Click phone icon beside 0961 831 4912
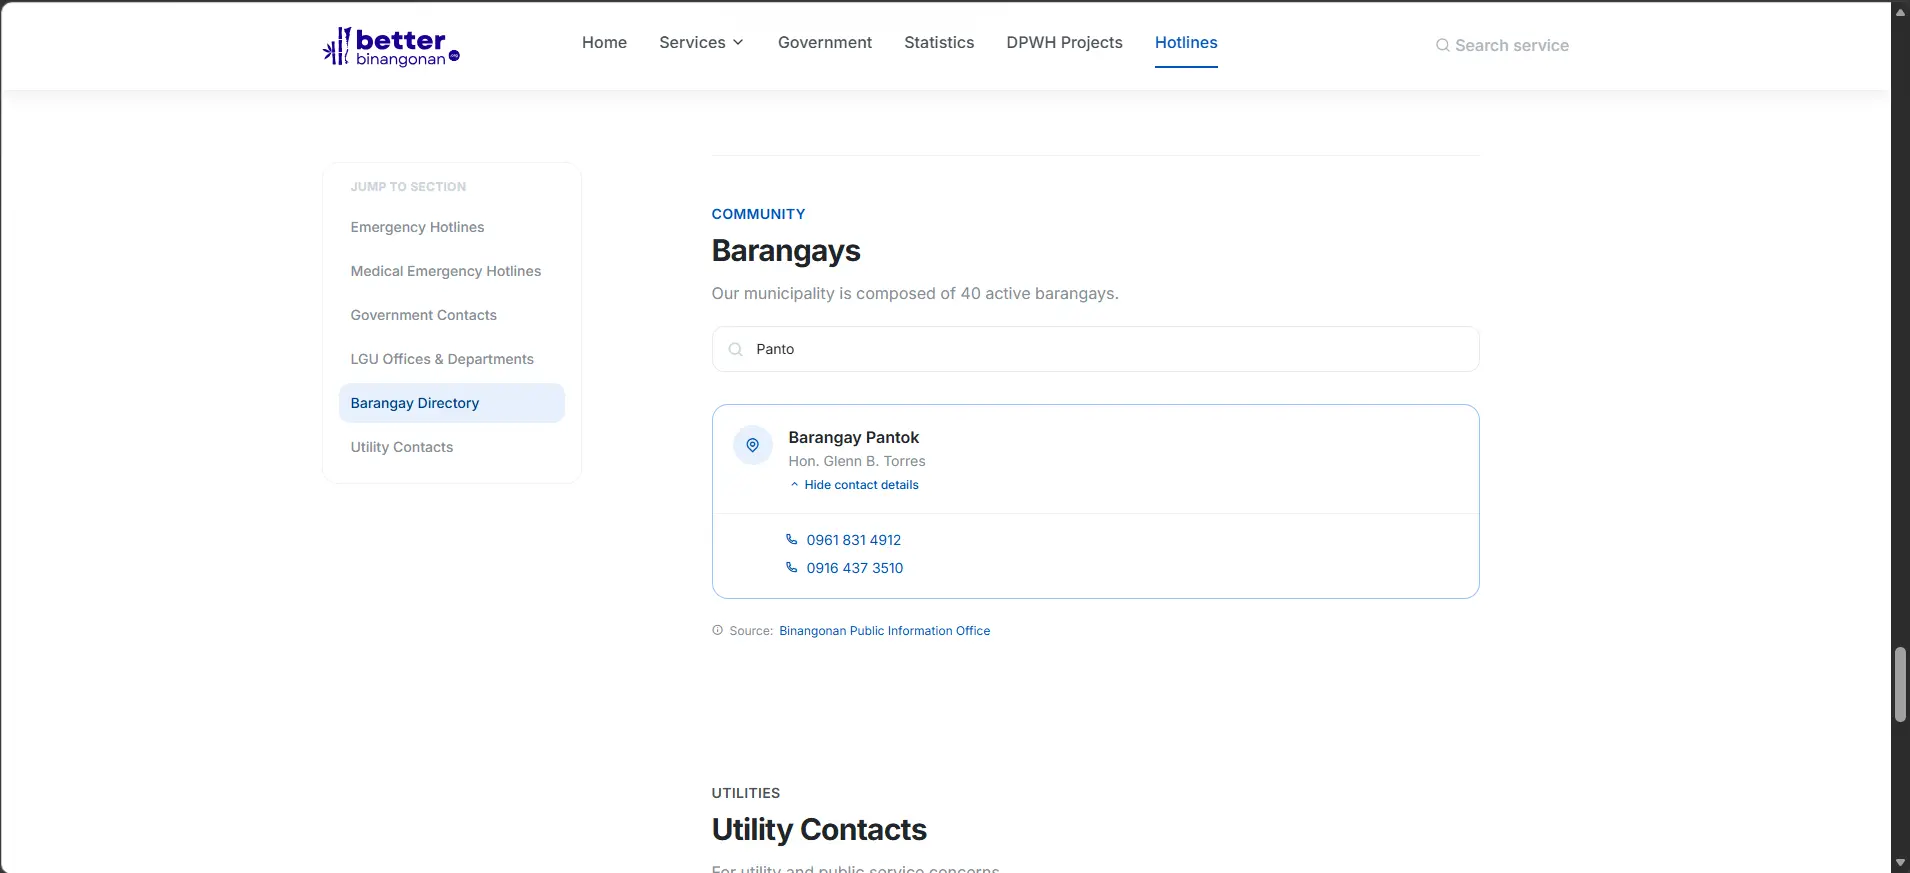 [x=792, y=539]
